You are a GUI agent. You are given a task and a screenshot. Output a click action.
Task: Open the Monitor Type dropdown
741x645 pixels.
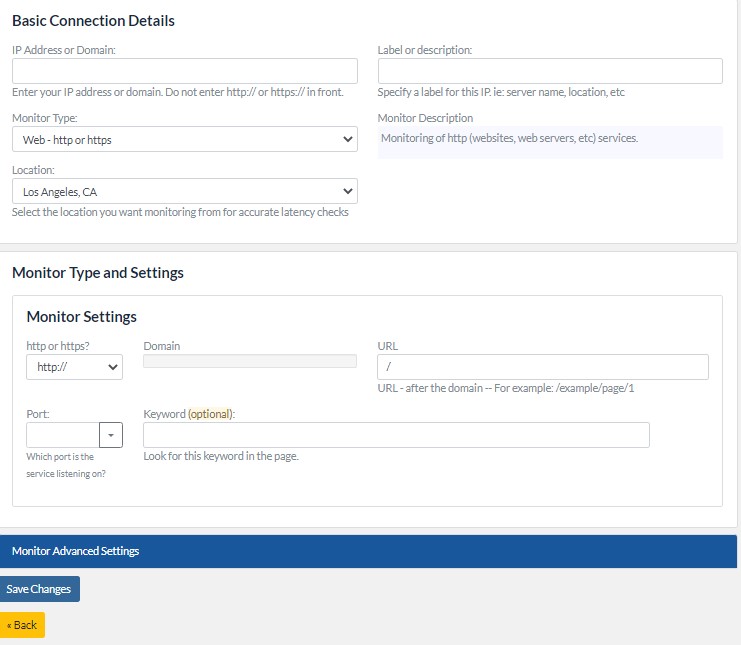[x=184, y=140]
